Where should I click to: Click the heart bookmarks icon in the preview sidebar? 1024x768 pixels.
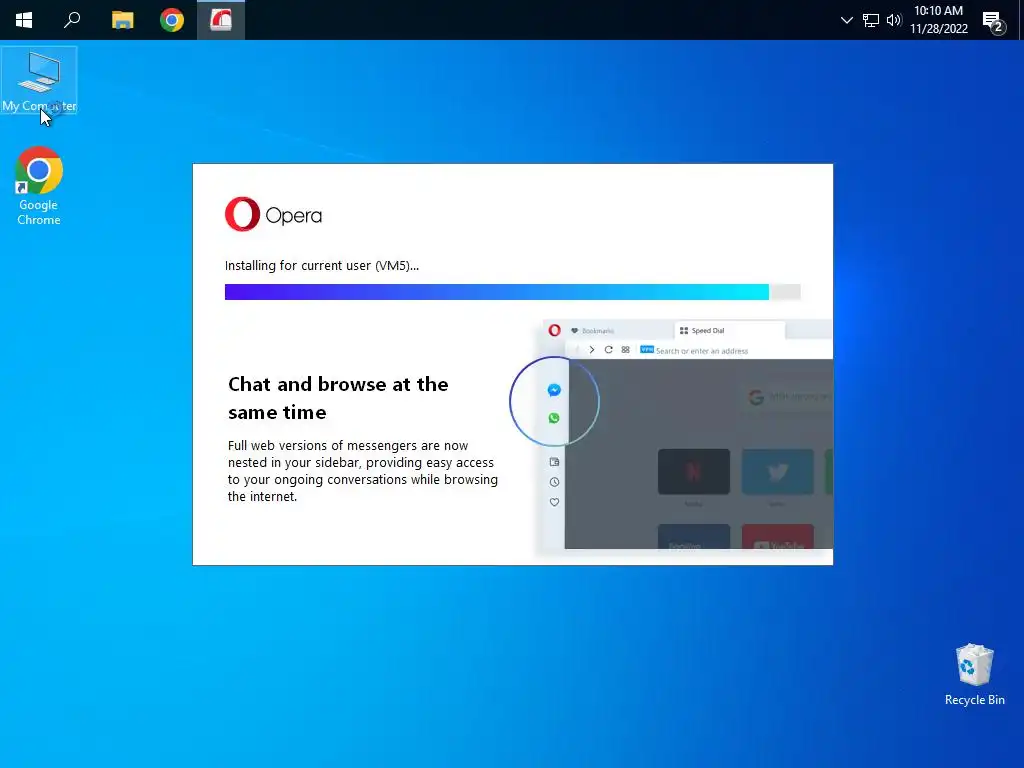pyautogui.click(x=554, y=502)
